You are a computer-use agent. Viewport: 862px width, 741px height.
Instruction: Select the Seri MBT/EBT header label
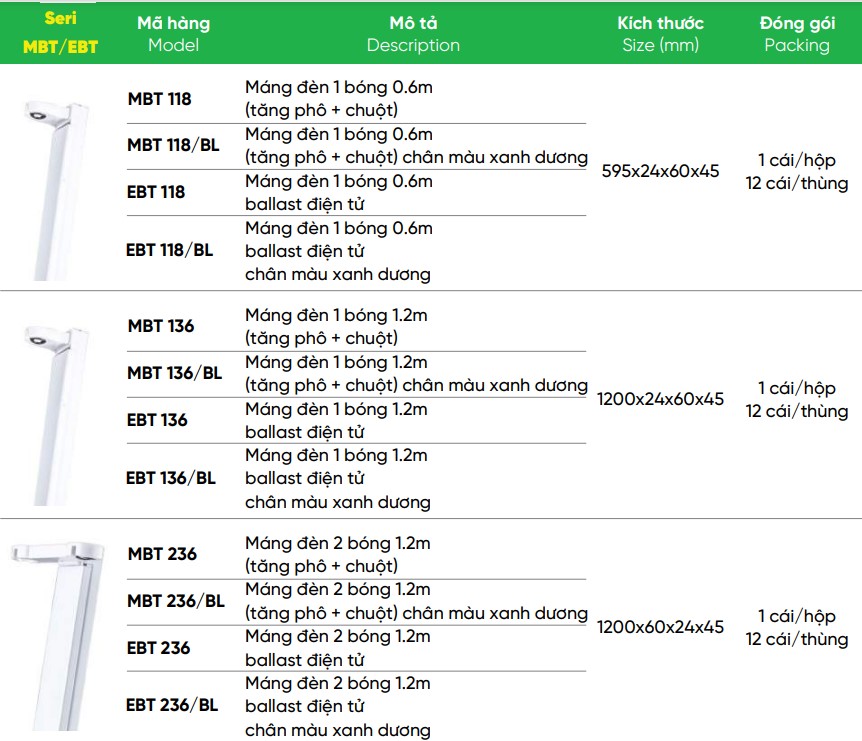[60, 32]
